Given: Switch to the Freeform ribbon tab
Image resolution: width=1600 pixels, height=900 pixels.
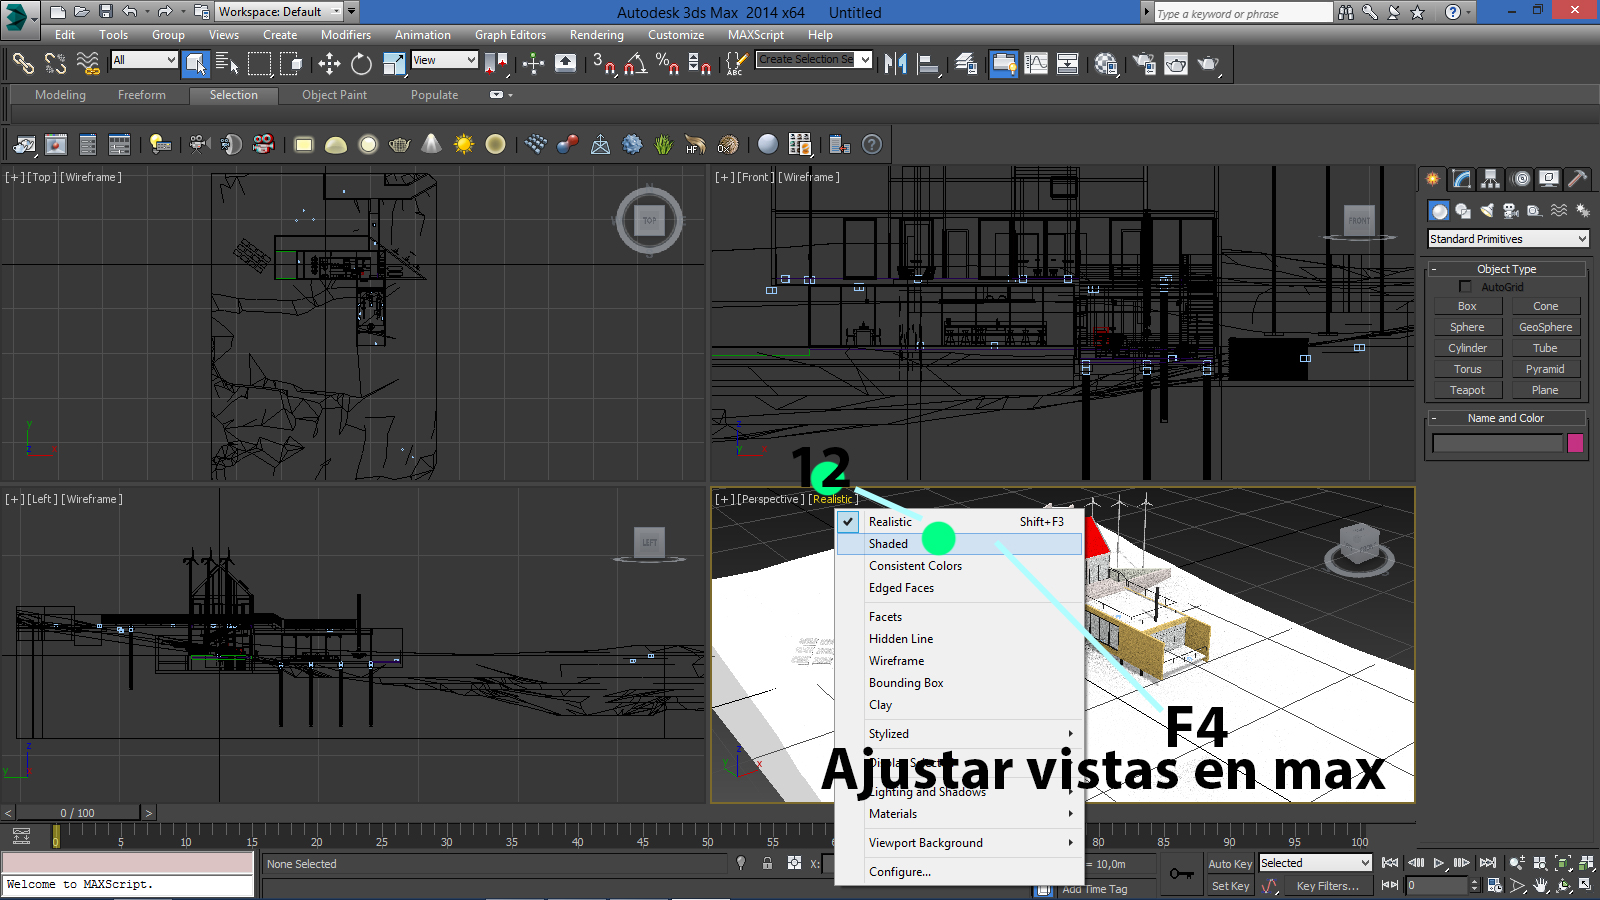Looking at the screenshot, I should pos(142,95).
